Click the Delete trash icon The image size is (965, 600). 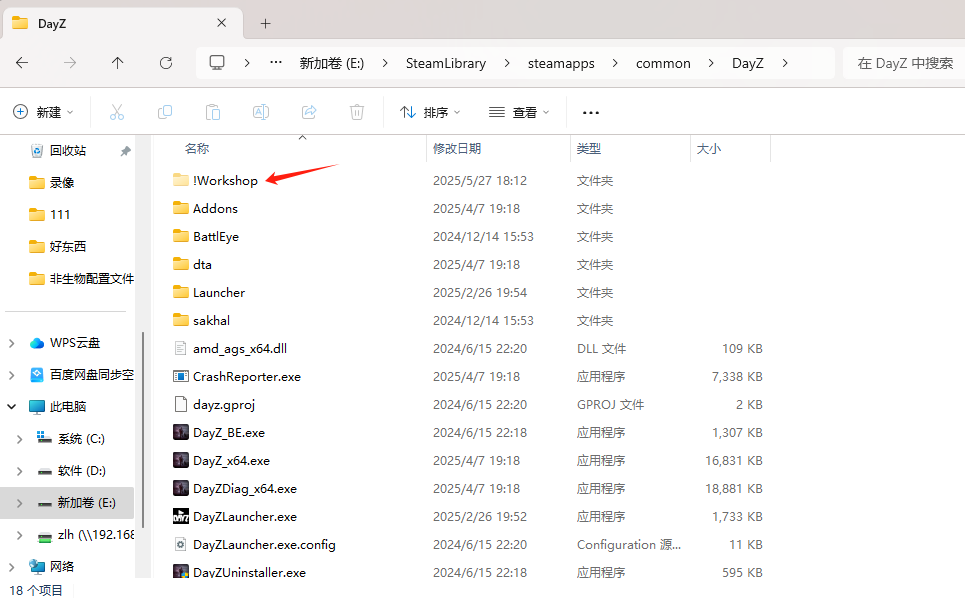tap(357, 112)
